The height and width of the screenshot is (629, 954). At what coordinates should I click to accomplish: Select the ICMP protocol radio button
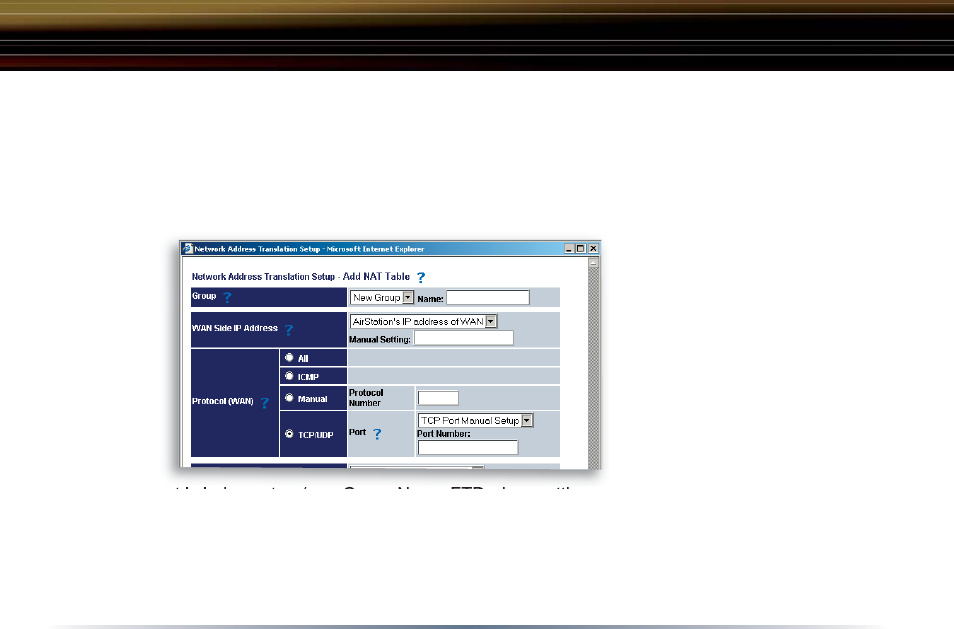click(289, 376)
